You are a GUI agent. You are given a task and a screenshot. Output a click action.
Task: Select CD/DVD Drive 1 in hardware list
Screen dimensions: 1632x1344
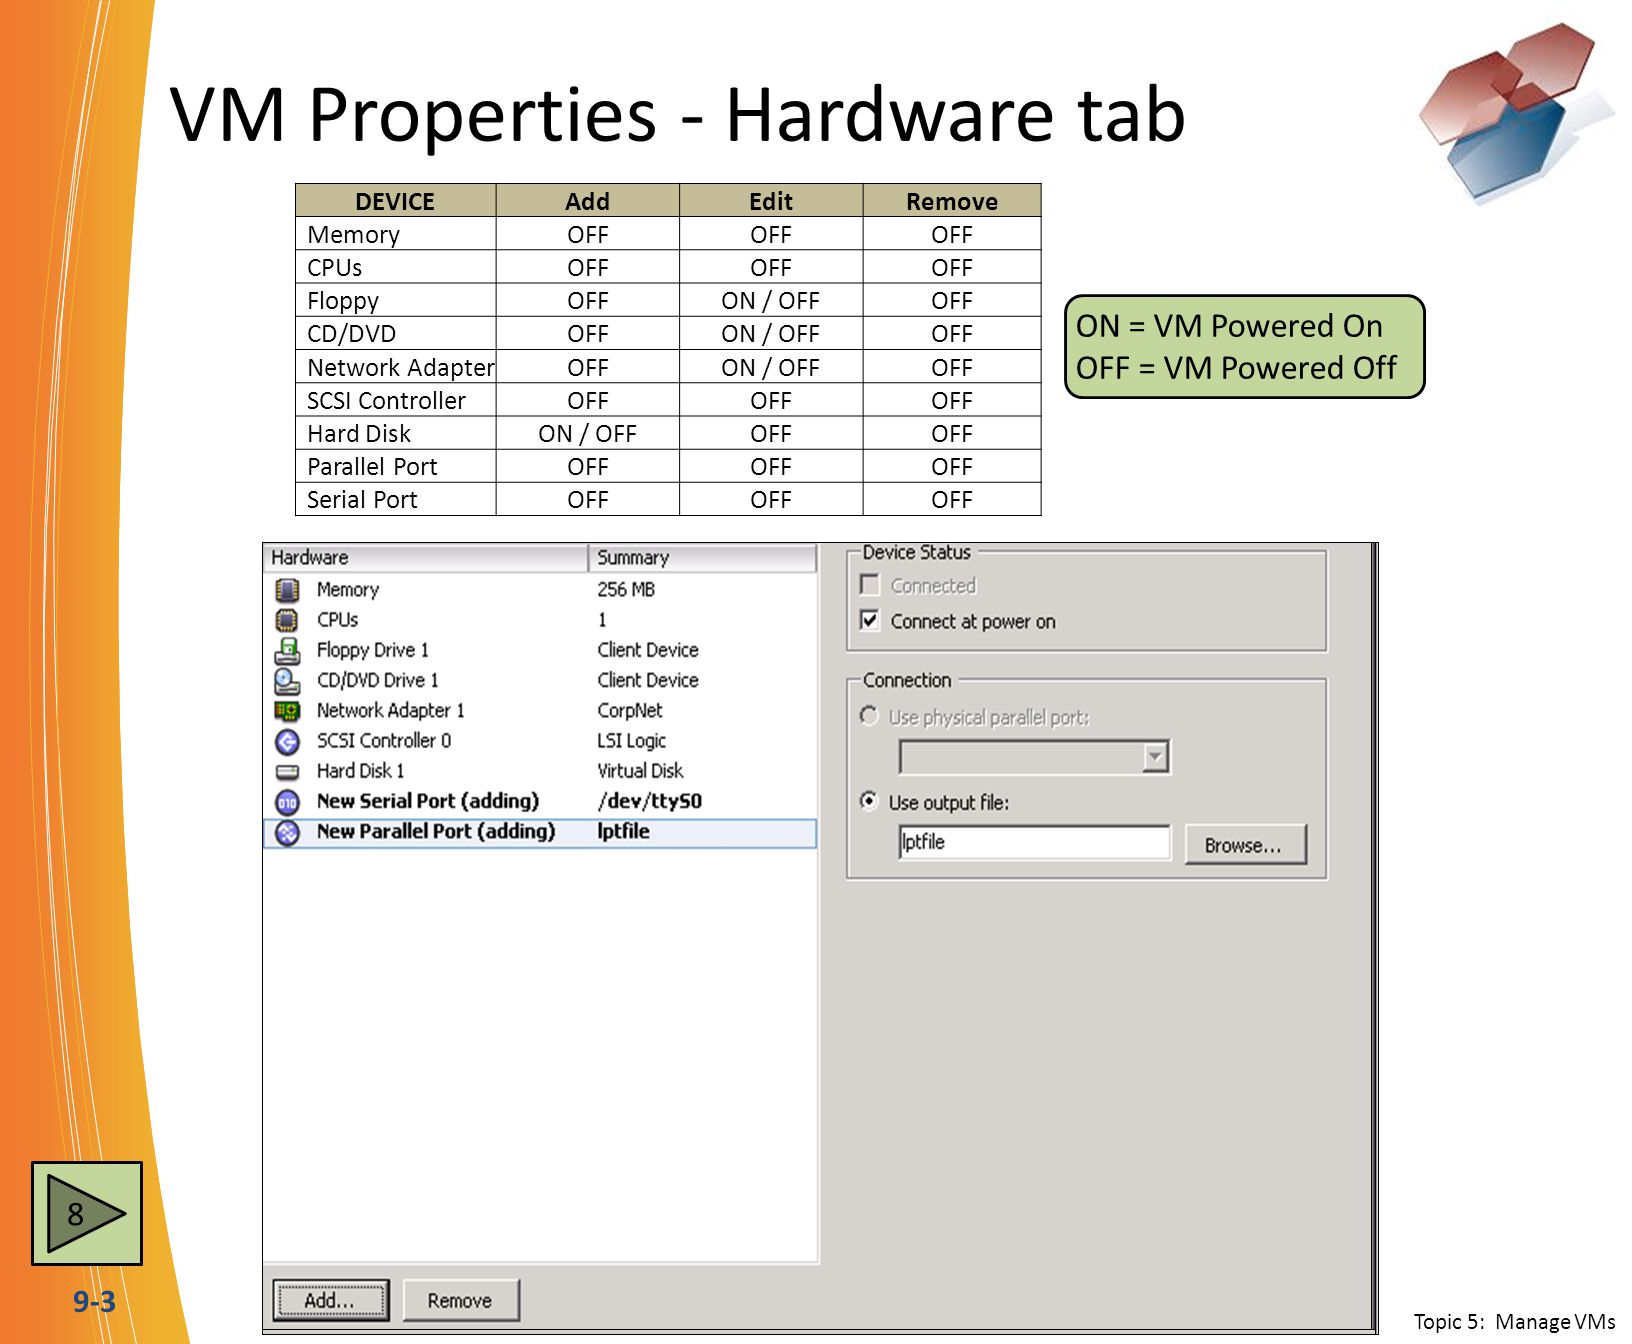coord(540,680)
